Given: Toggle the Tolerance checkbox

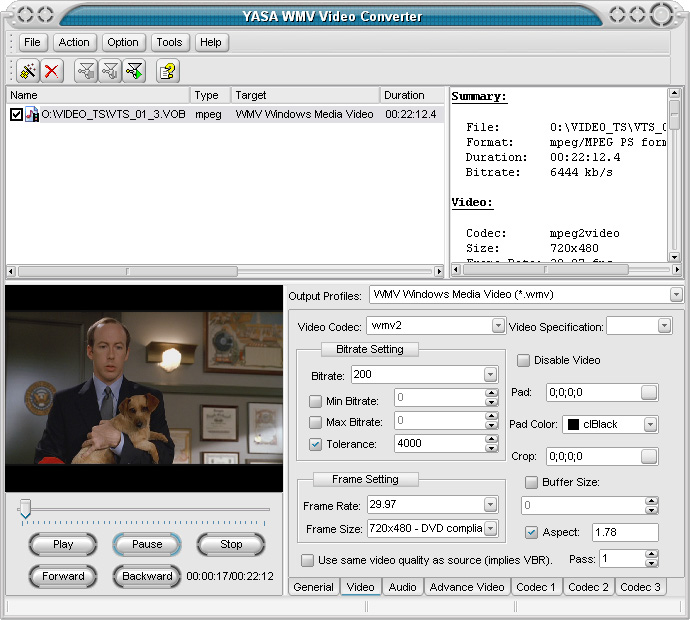Looking at the screenshot, I should (315, 443).
